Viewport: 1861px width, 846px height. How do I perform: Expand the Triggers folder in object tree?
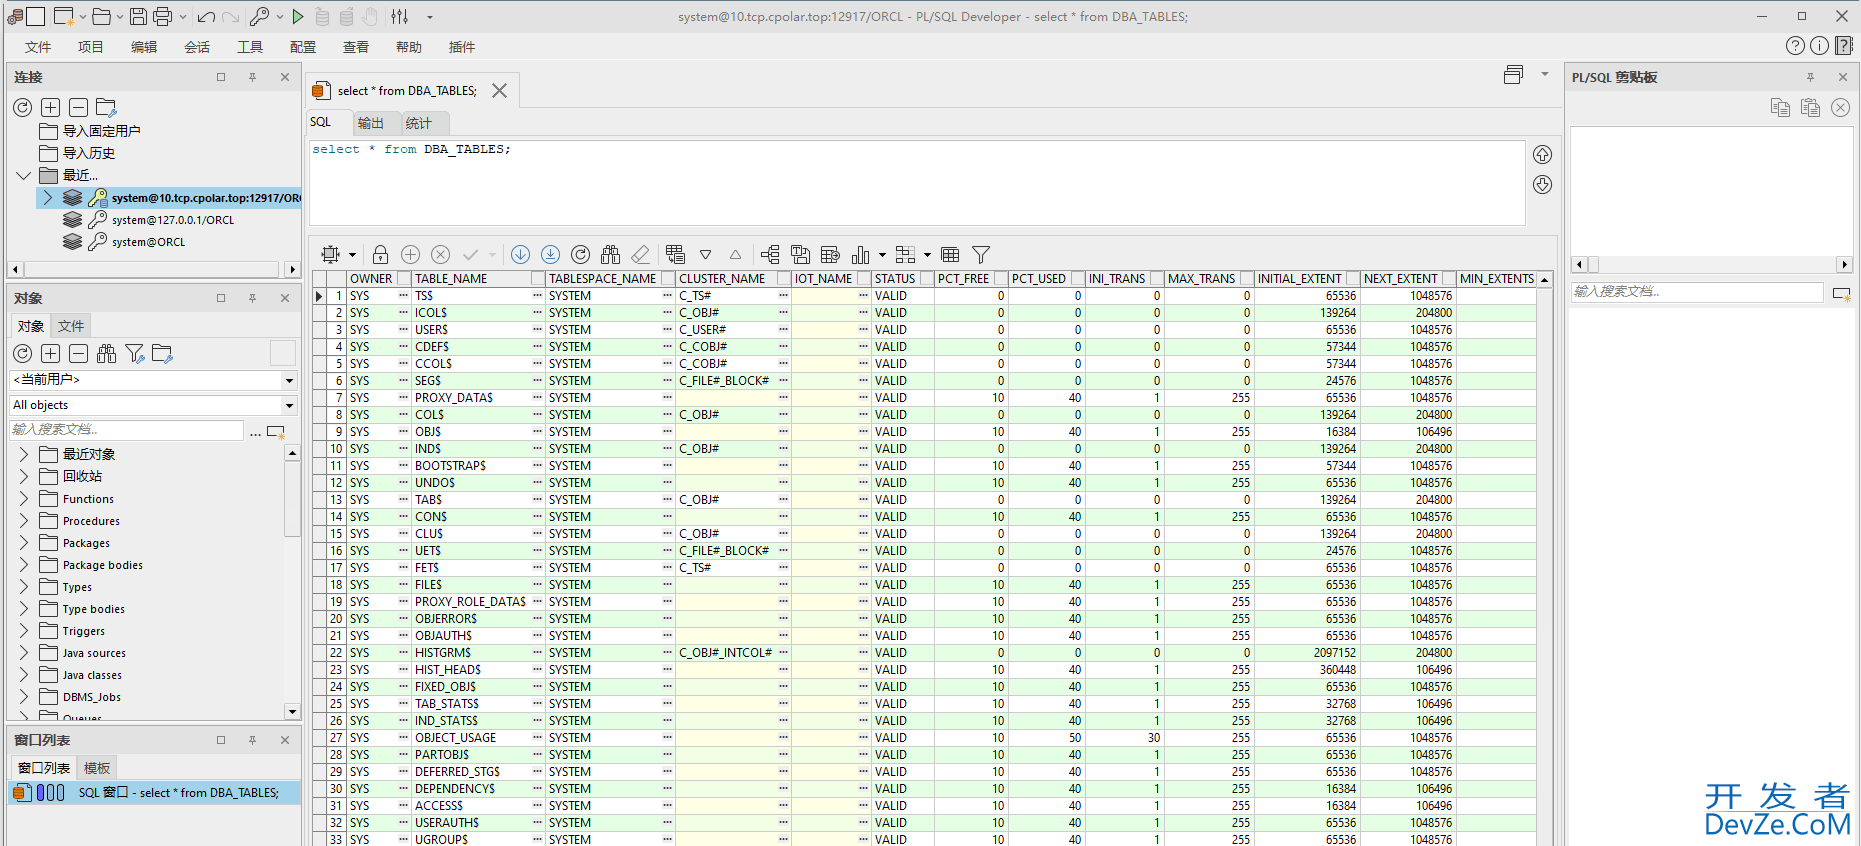point(24,630)
